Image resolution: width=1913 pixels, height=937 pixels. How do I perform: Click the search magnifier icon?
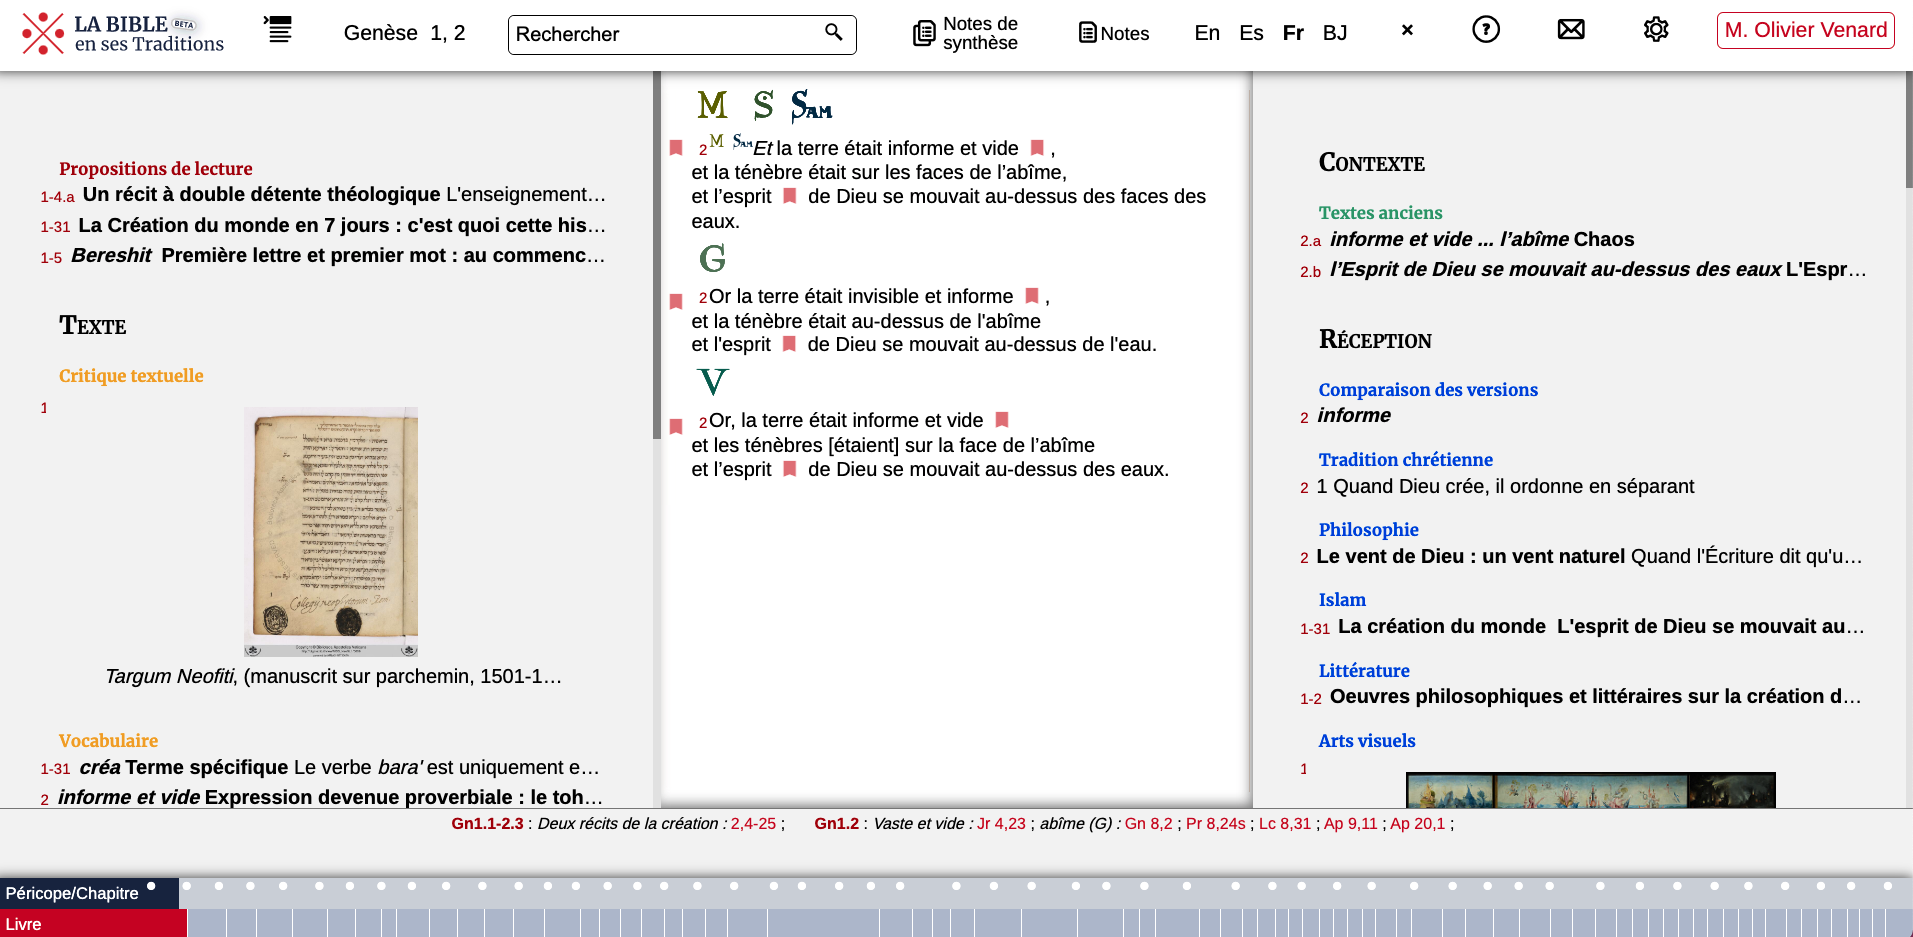833,32
